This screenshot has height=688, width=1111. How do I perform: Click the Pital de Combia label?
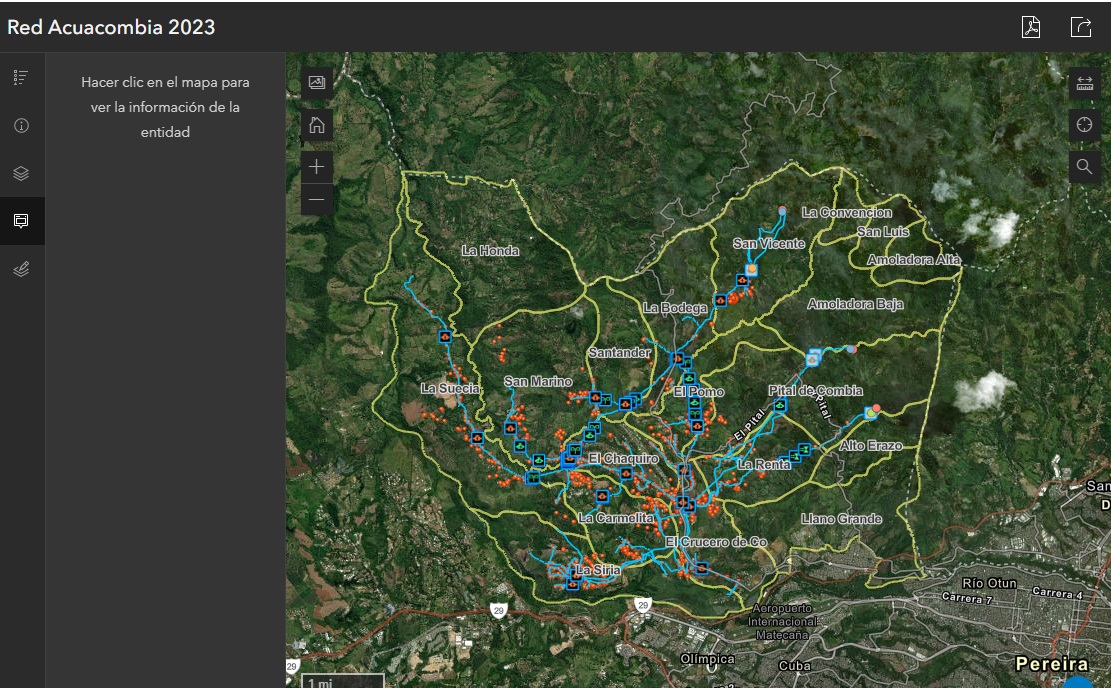815,390
